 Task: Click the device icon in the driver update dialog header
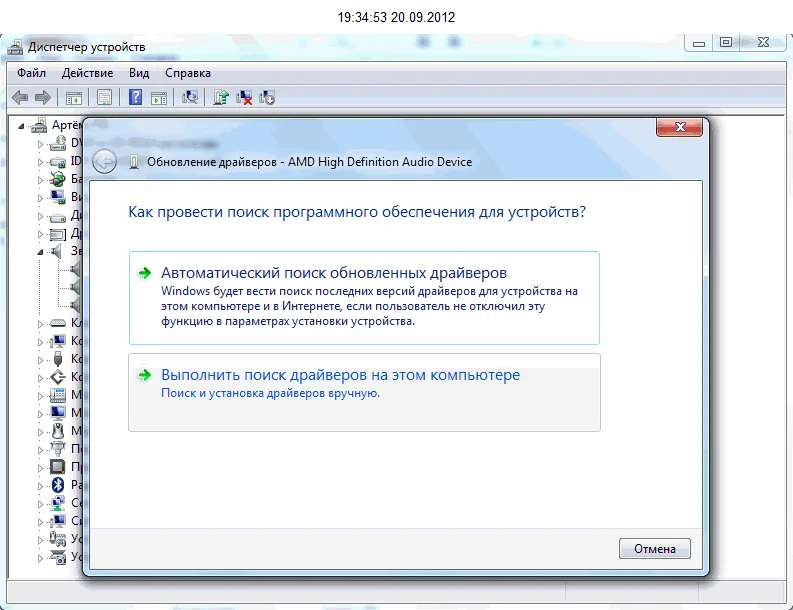[134, 162]
